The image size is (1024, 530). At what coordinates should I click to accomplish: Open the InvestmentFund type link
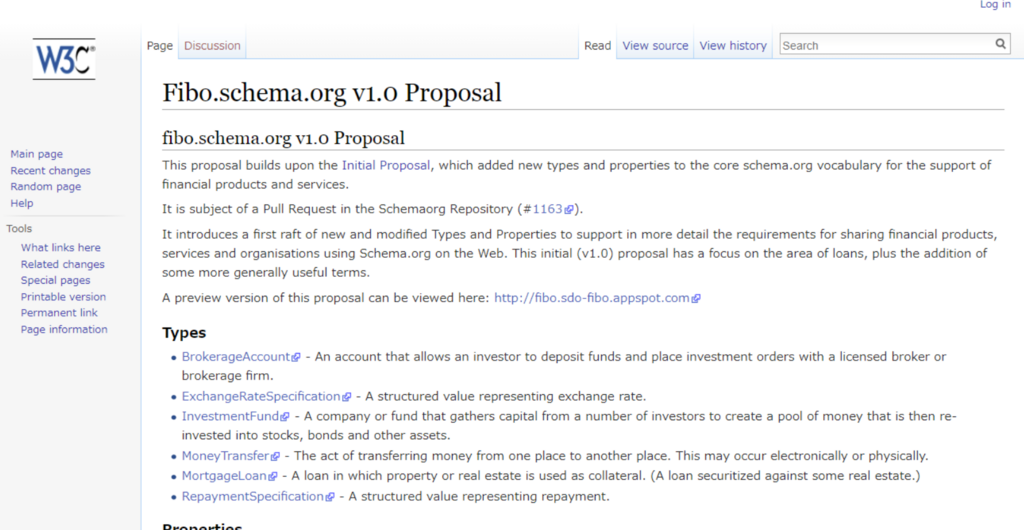pyautogui.click(x=235, y=416)
